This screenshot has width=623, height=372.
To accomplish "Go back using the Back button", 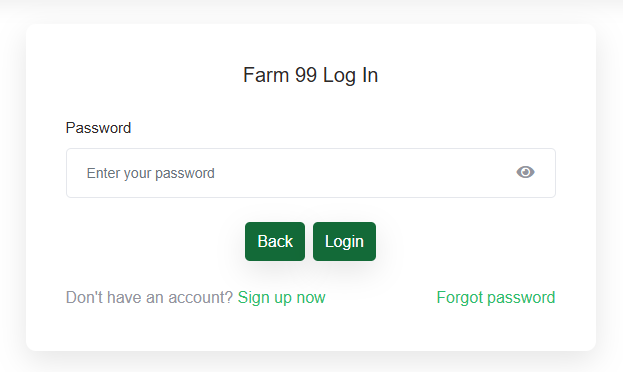I will [x=275, y=242].
